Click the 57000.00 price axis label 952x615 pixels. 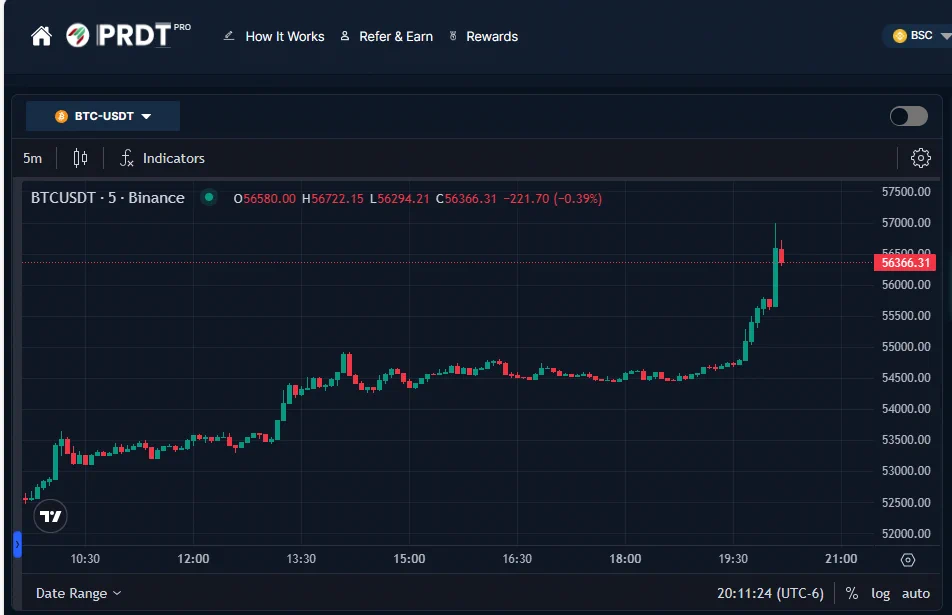click(906, 223)
